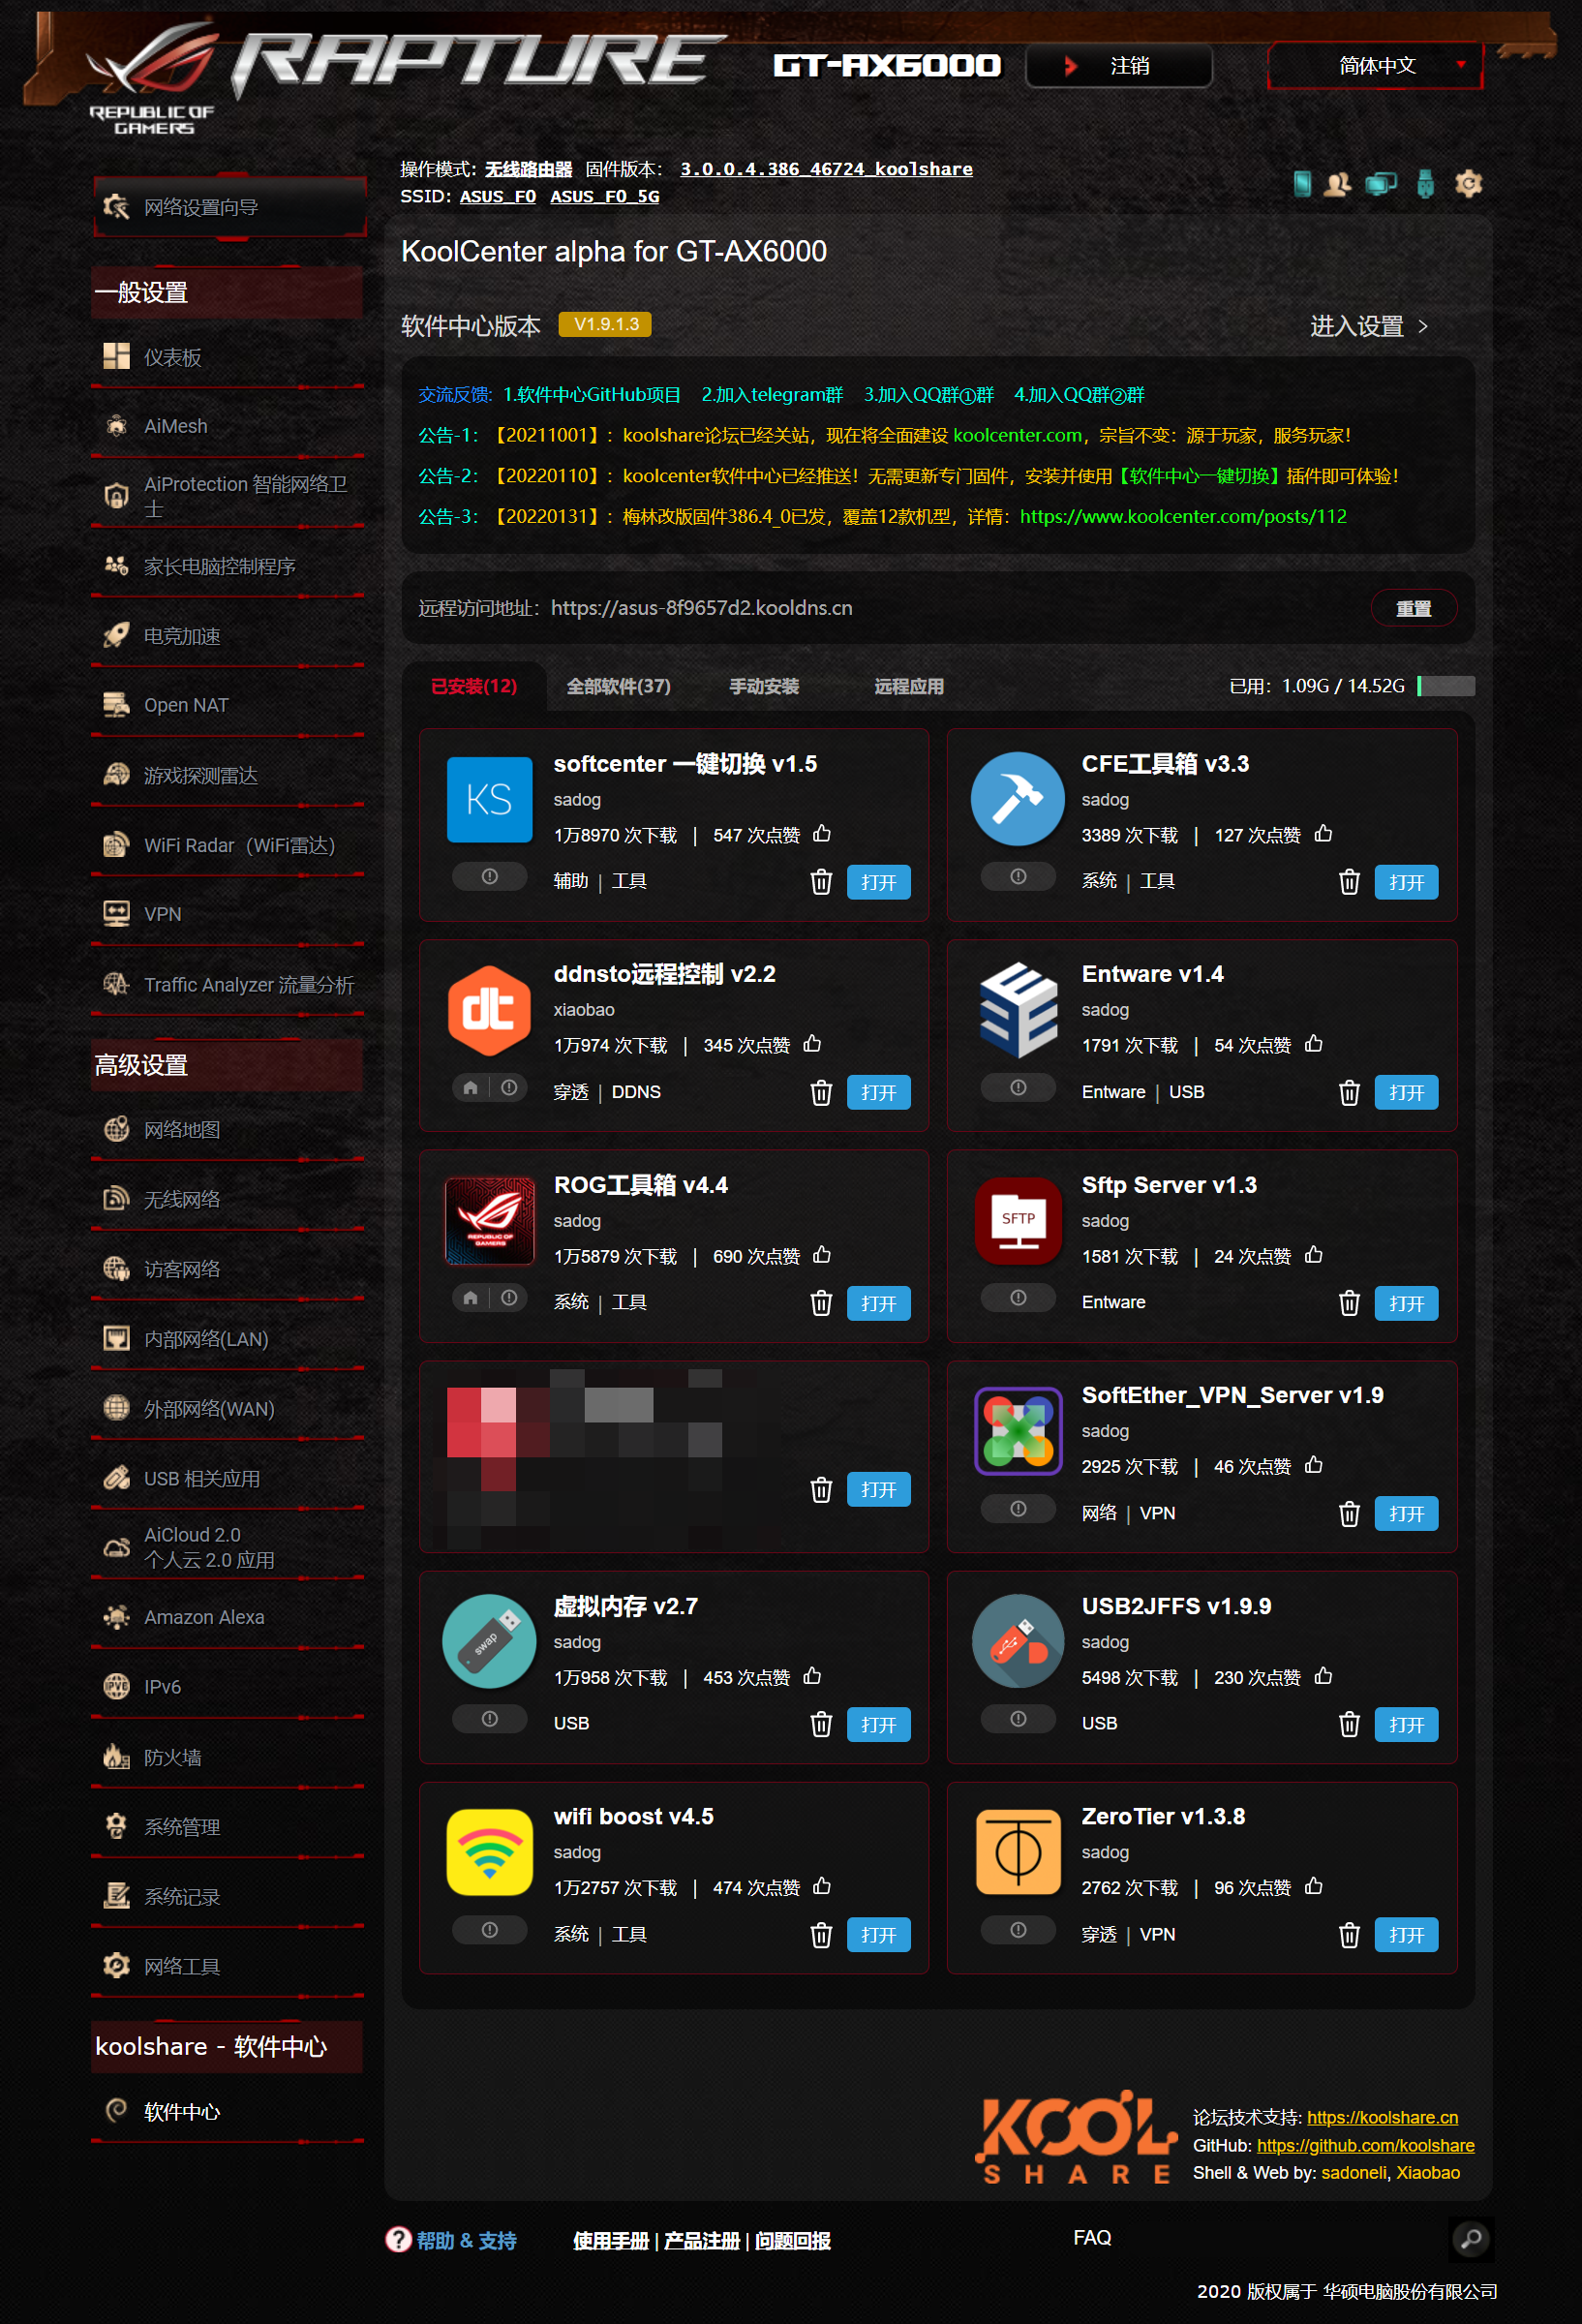Click home icon on ROG工具箱 card
The height and width of the screenshot is (2324, 1582).
[471, 1298]
